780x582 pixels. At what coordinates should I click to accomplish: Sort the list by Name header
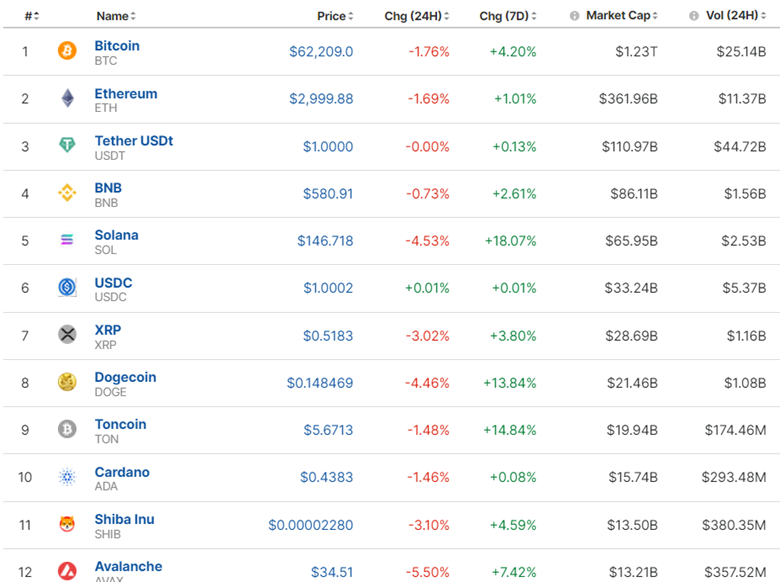click(115, 16)
